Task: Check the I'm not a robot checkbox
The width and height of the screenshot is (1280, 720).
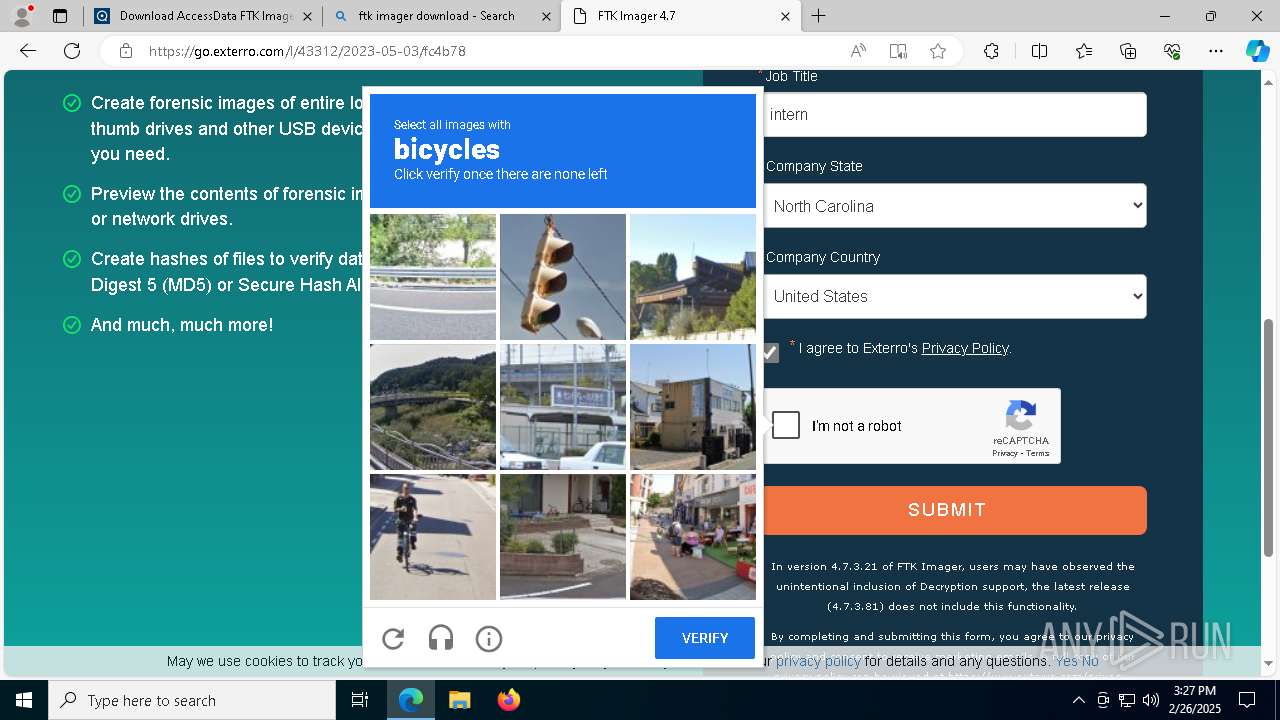Action: coord(786,425)
